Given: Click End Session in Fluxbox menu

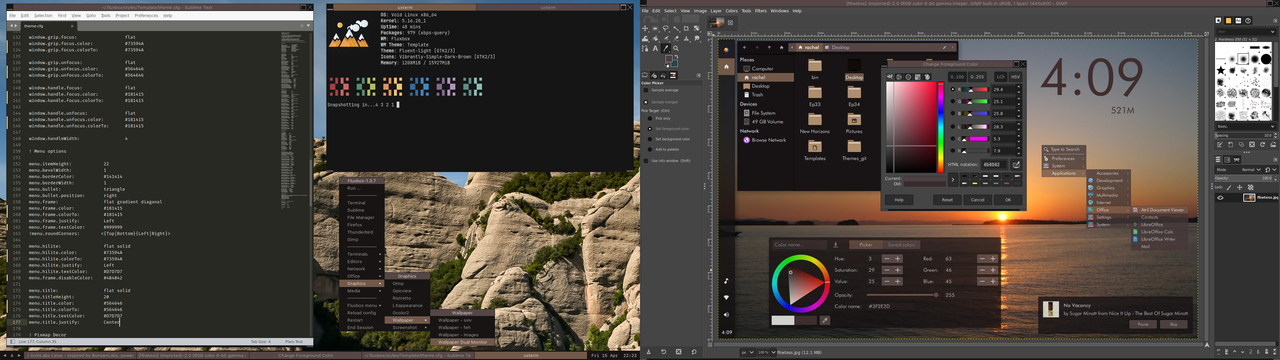Looking at the screenshot, I should (362, 327).
